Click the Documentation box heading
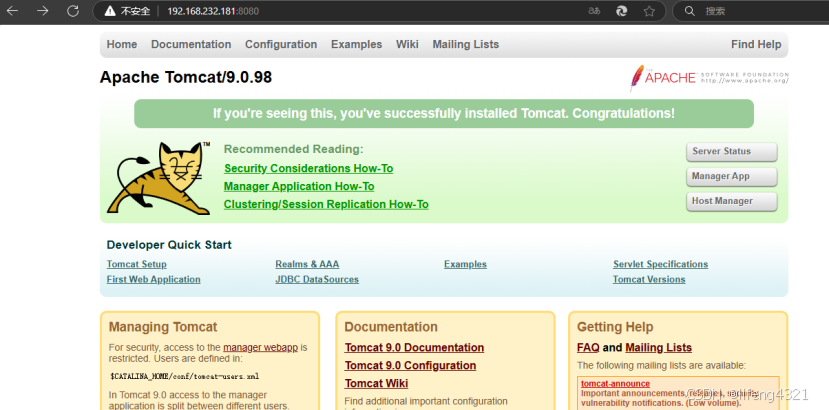Viewport: 829px width, 410px height. click(391, 327)
